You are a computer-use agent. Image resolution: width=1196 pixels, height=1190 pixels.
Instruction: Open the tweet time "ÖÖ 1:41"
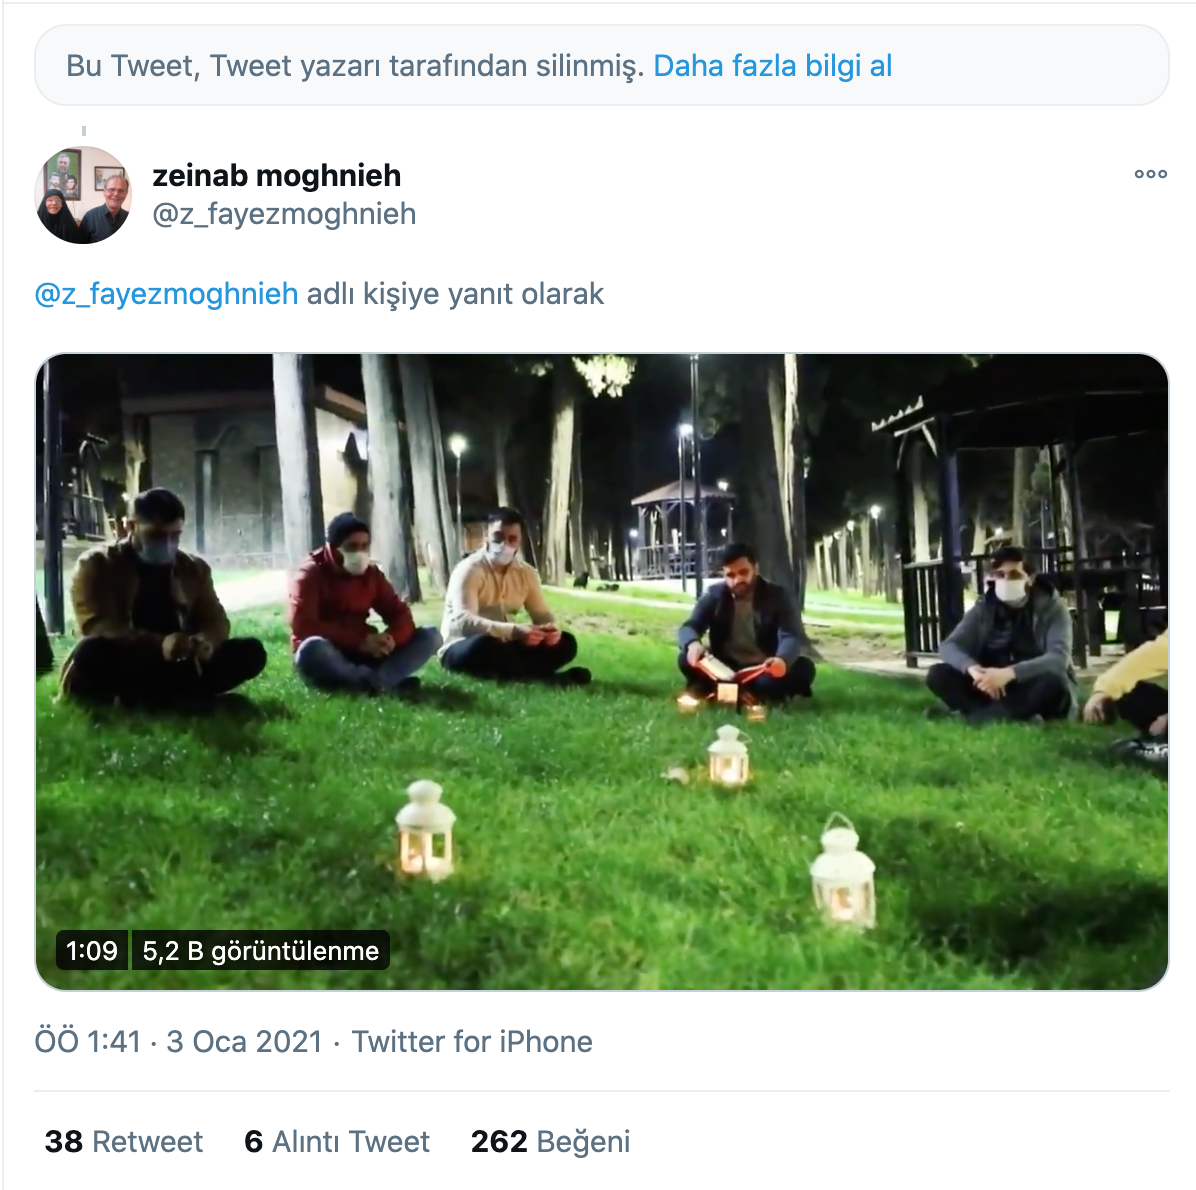88,1042
